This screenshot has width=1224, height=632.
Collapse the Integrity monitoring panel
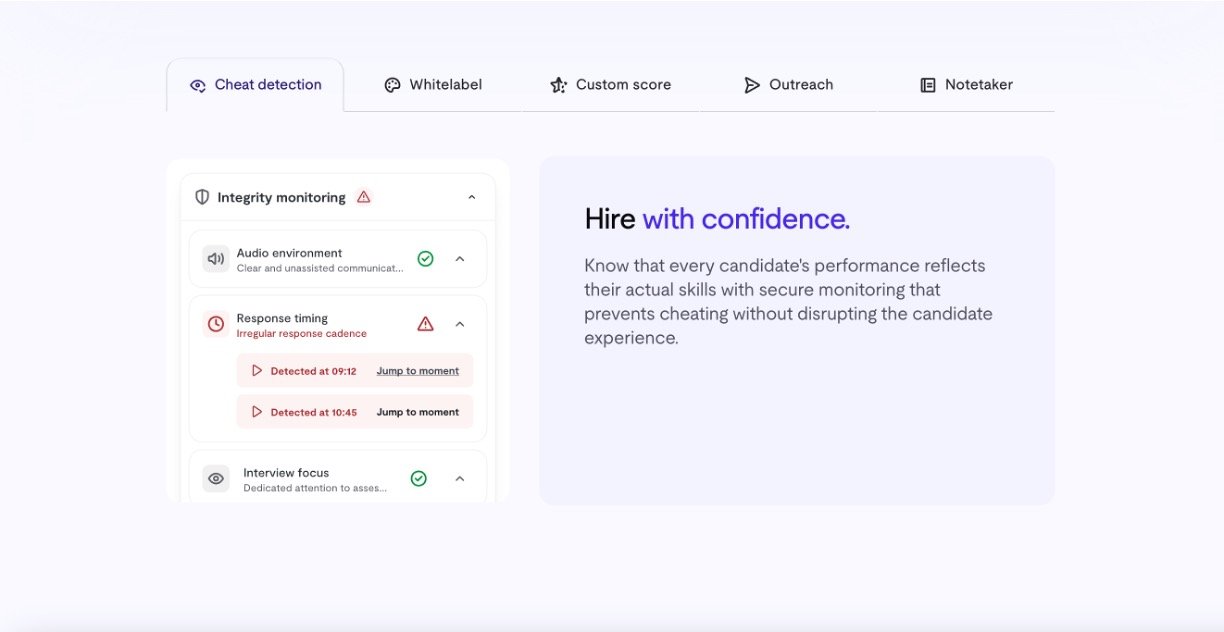(x=472, y=198)
